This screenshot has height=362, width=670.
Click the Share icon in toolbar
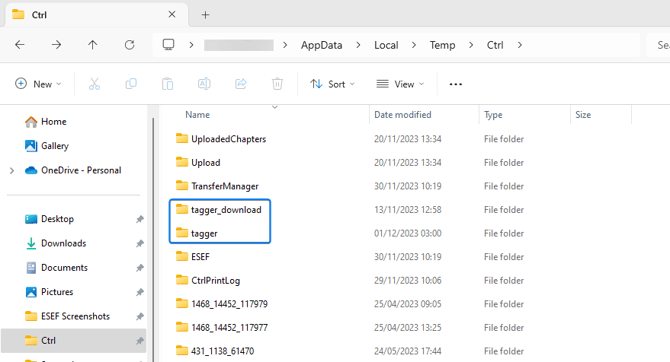coord(241,84)
